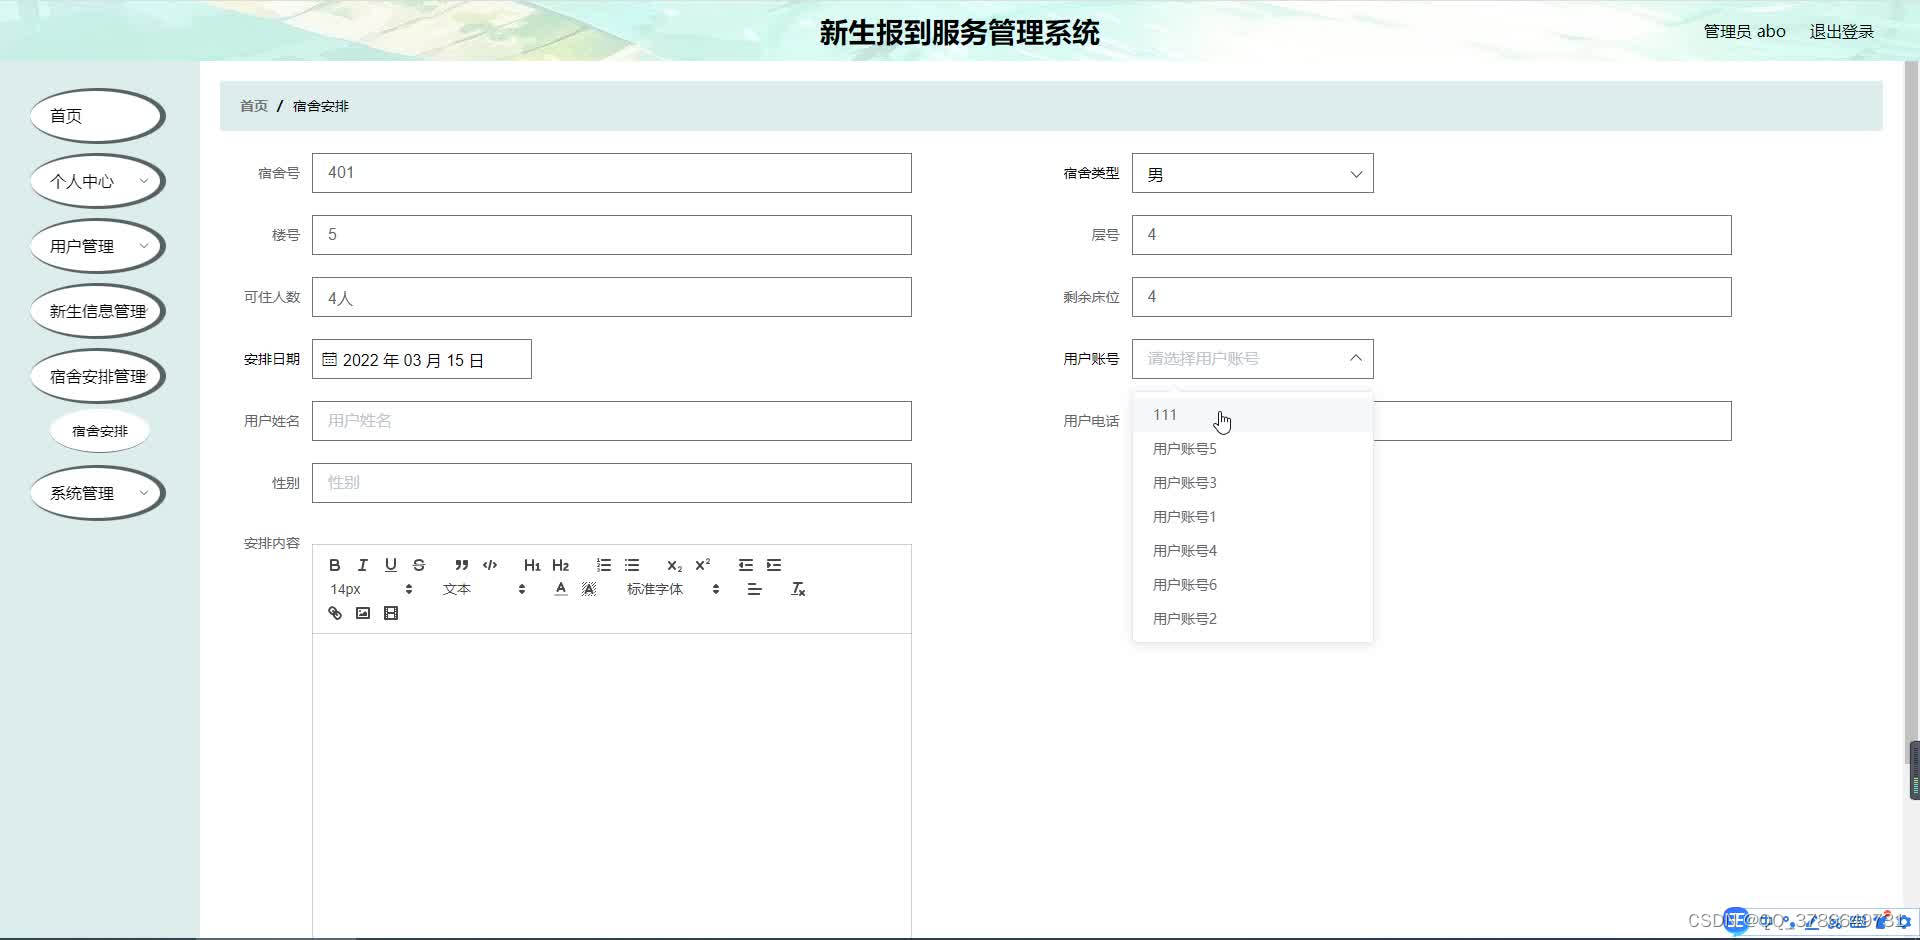This screenshot has height=940, width=1920.
Task: Select 用户账号6 from dropdown list
Action: [1252, 585]
